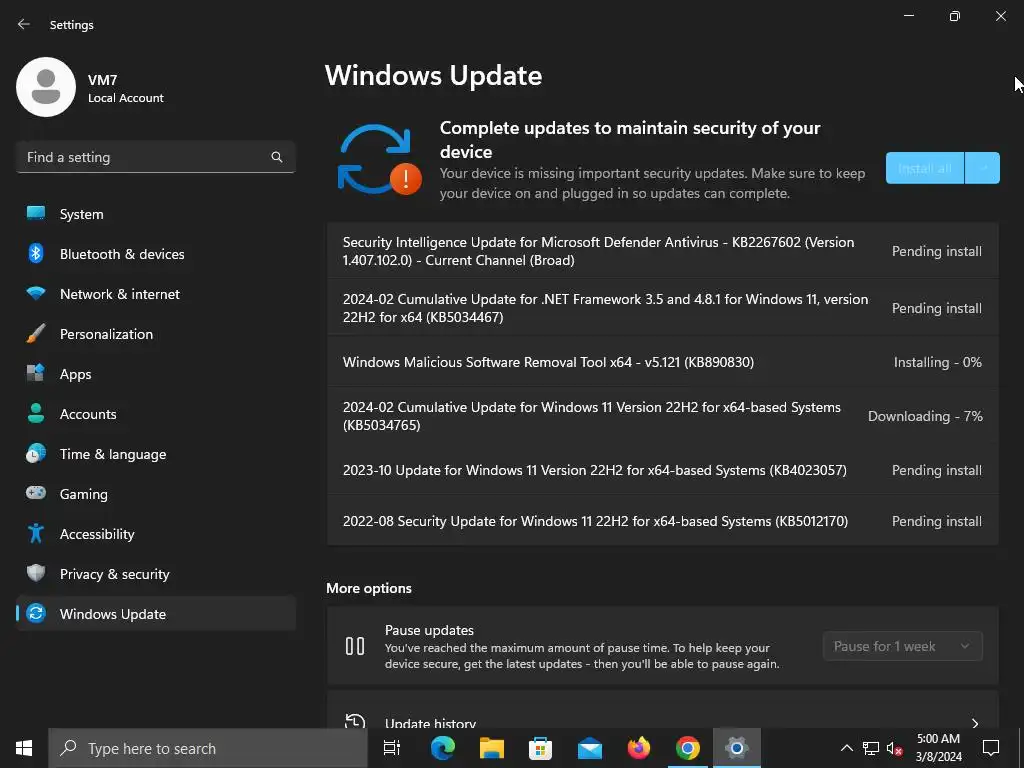
Task: Click the magnifier icon in Find a setting
Action: pyautogui.click(x=277, y=157)
